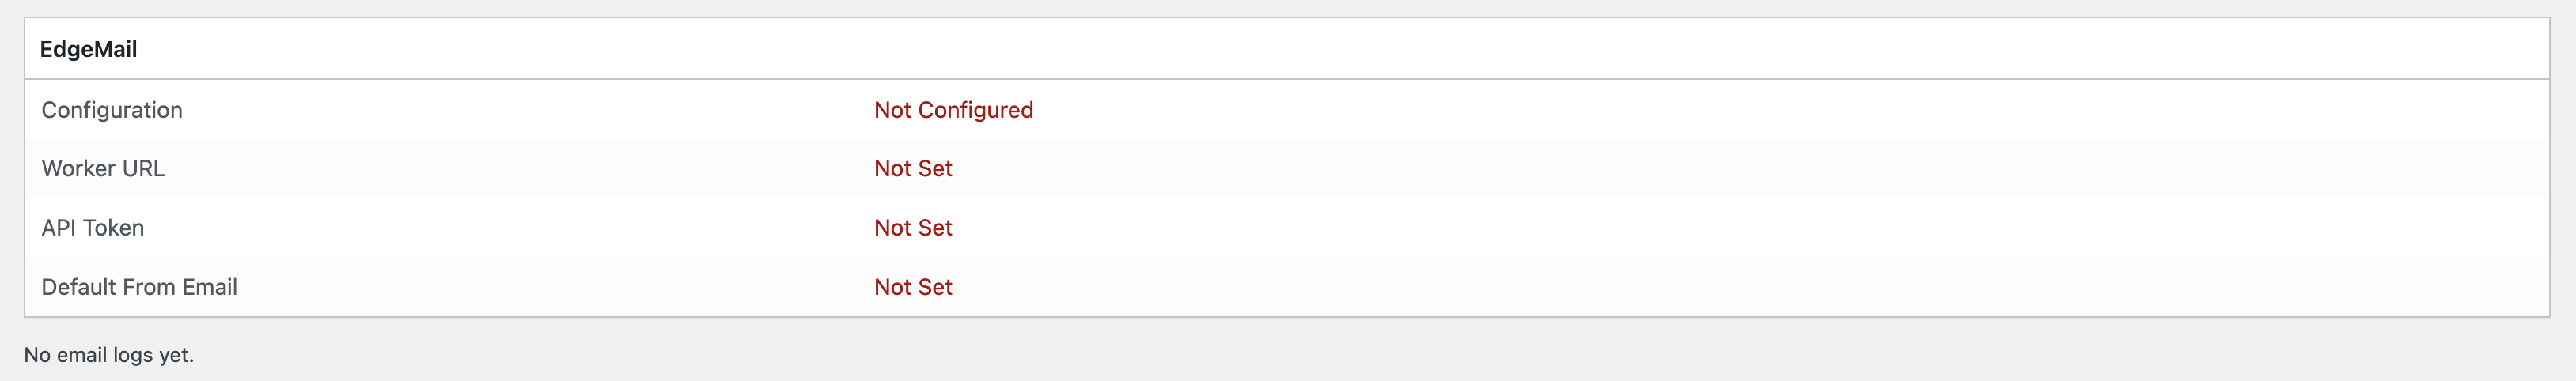The width and height of the screenshot is (2576, 381).
Task: Click the API Token label
Action: pyautogui.click(x=93, y=228)
